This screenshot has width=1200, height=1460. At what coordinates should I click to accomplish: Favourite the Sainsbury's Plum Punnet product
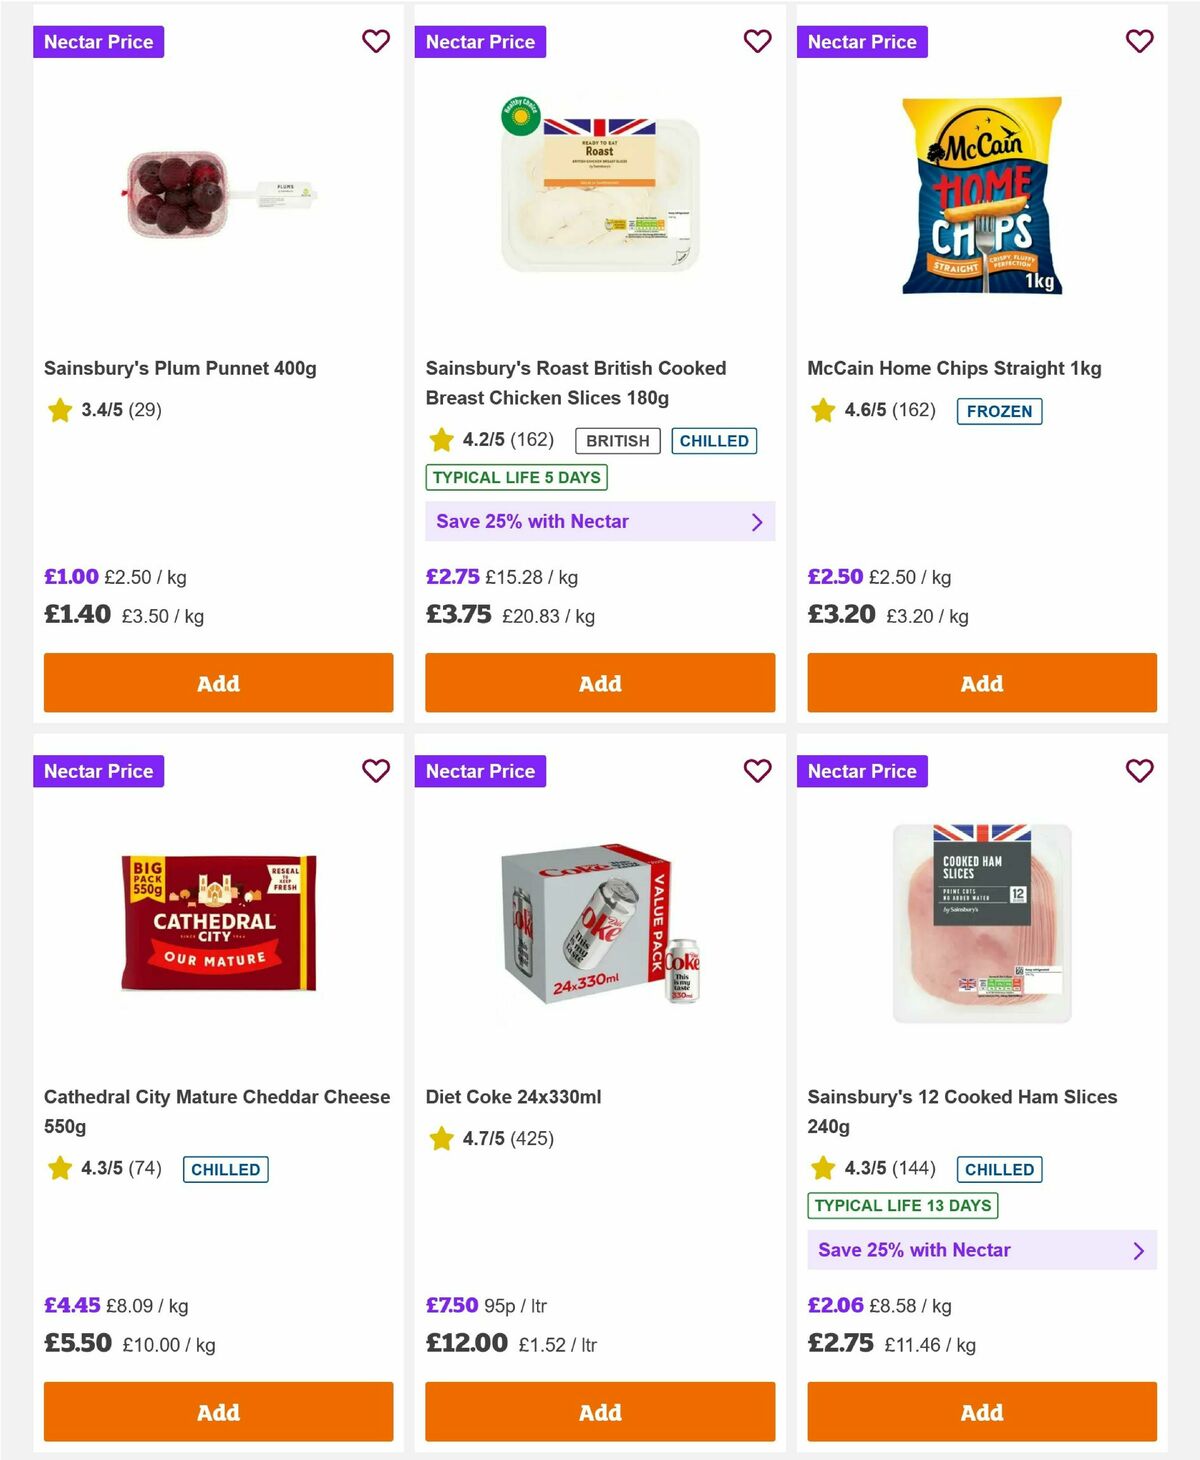[x=376, y=42]
